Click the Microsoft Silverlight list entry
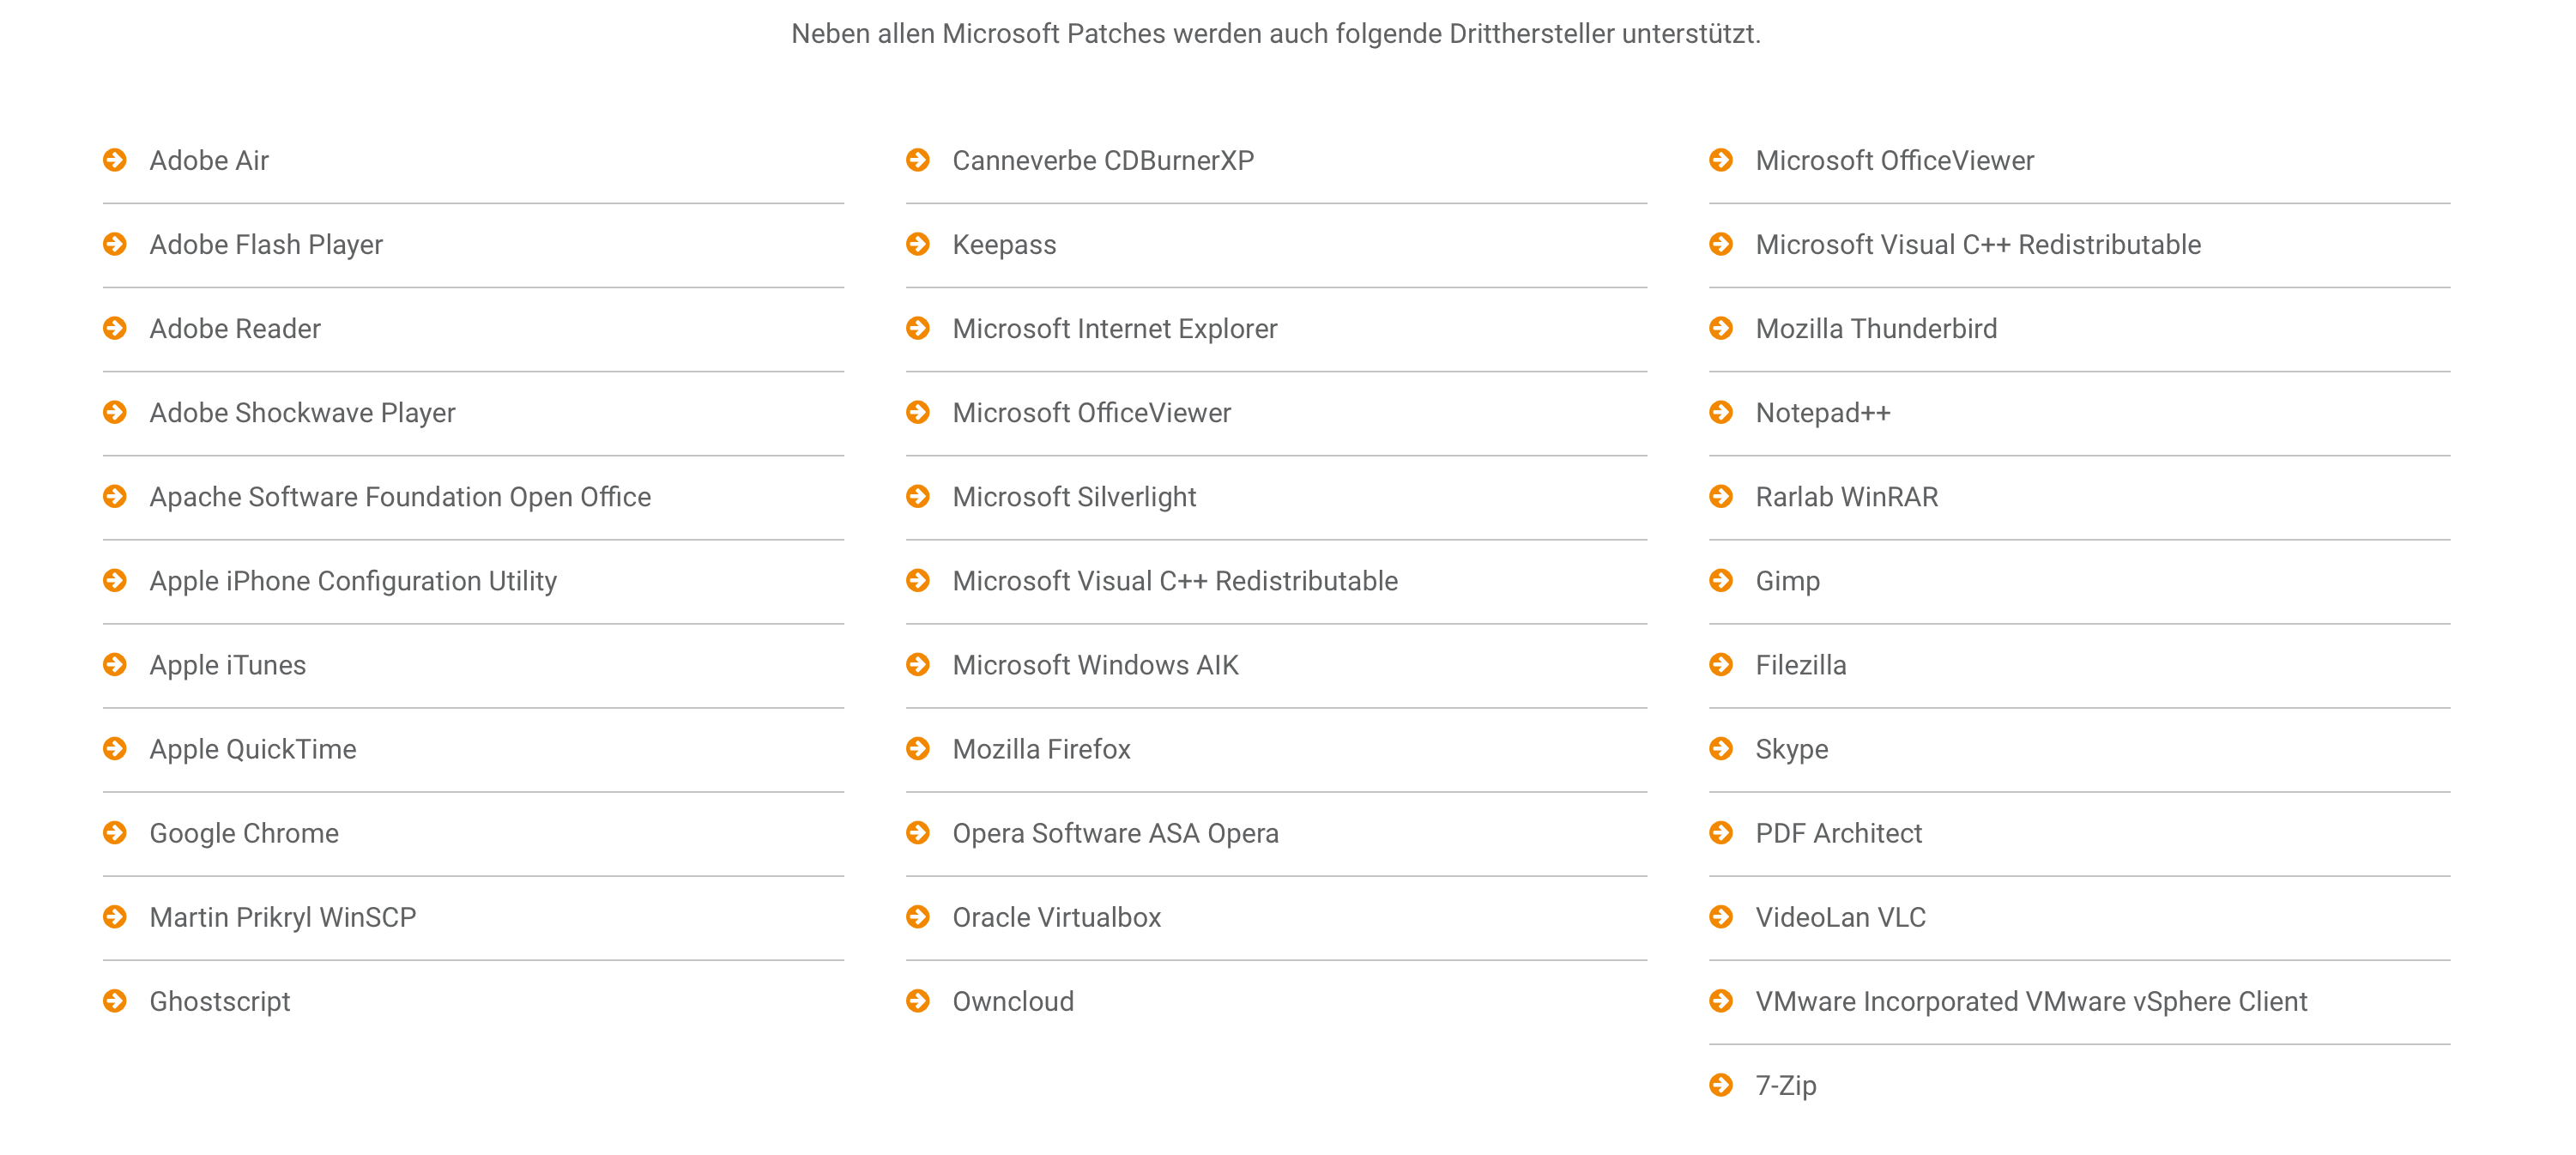The image size is (2576, 1155). pos(1276,497)
